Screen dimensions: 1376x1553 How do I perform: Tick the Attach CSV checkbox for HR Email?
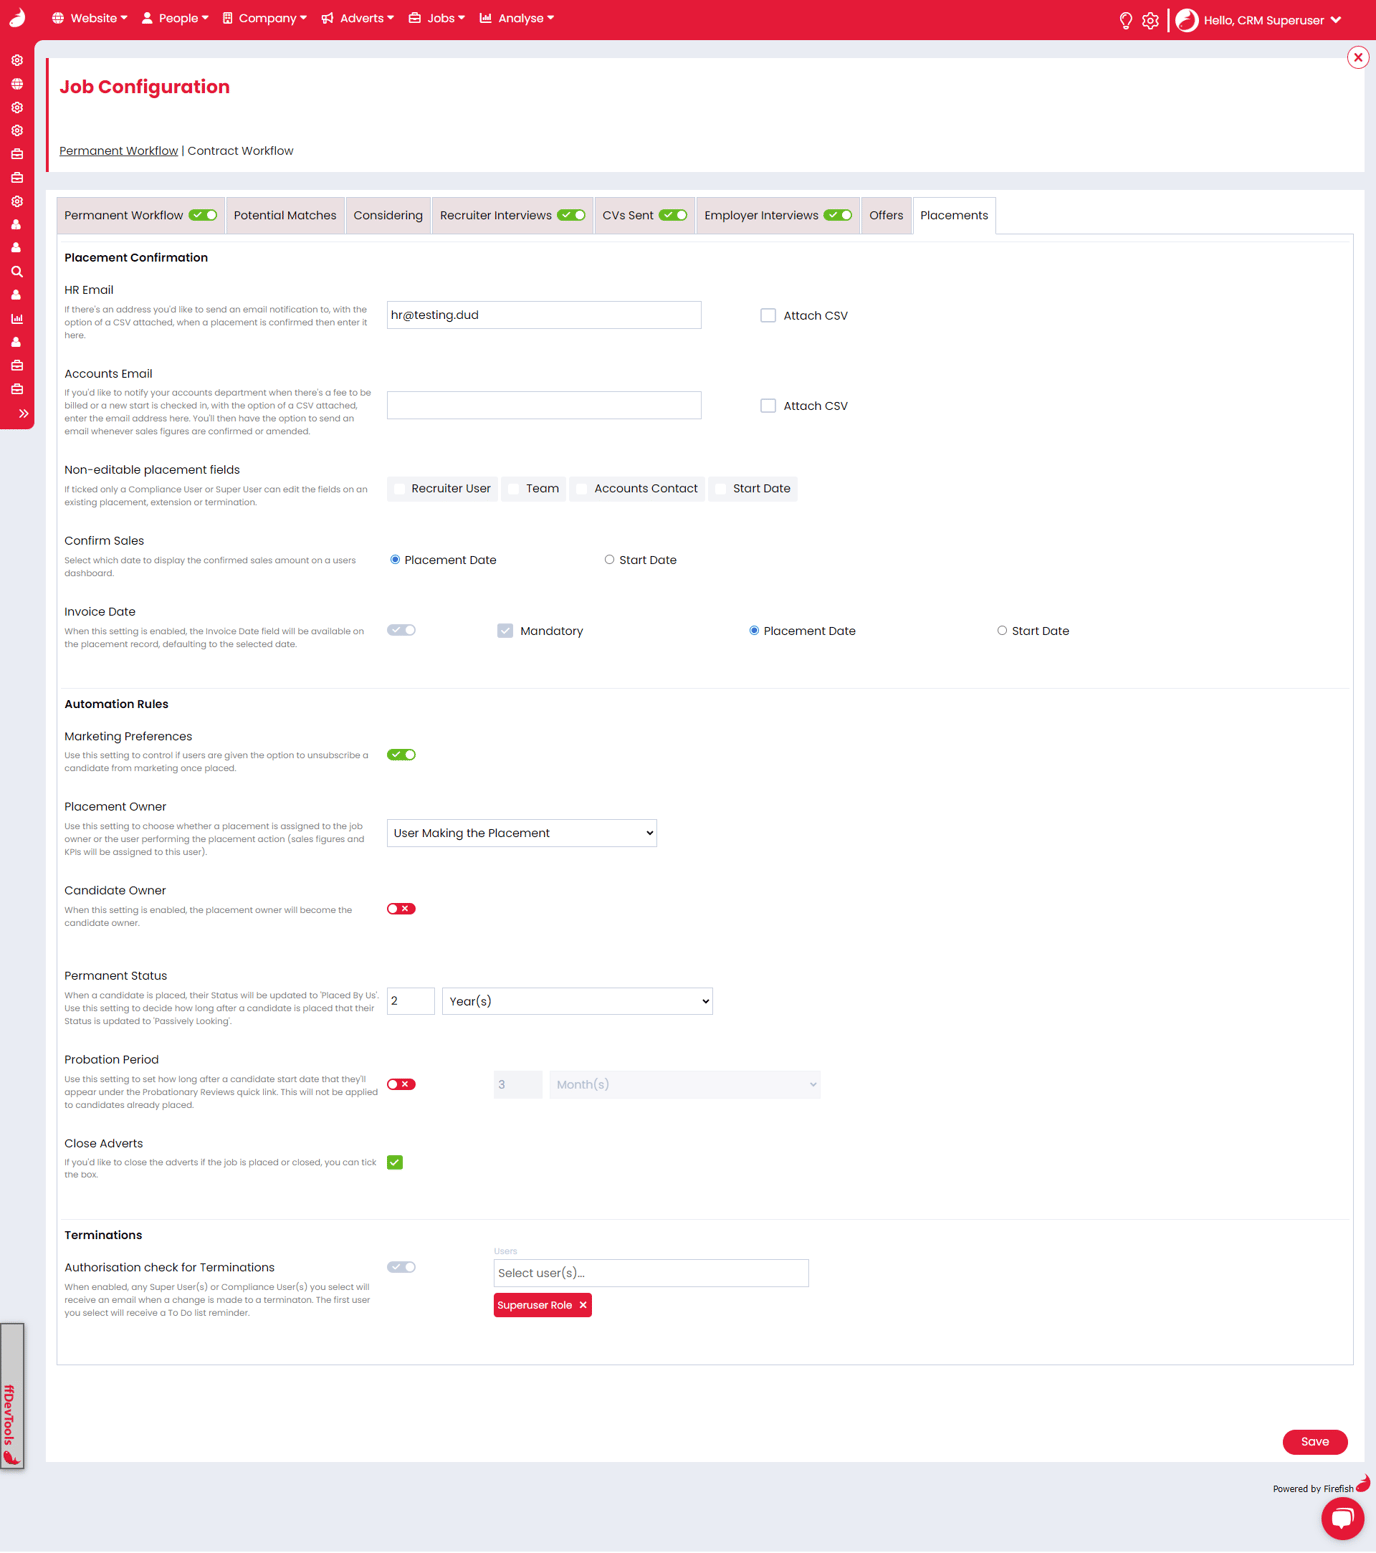[x=768, y=314]
